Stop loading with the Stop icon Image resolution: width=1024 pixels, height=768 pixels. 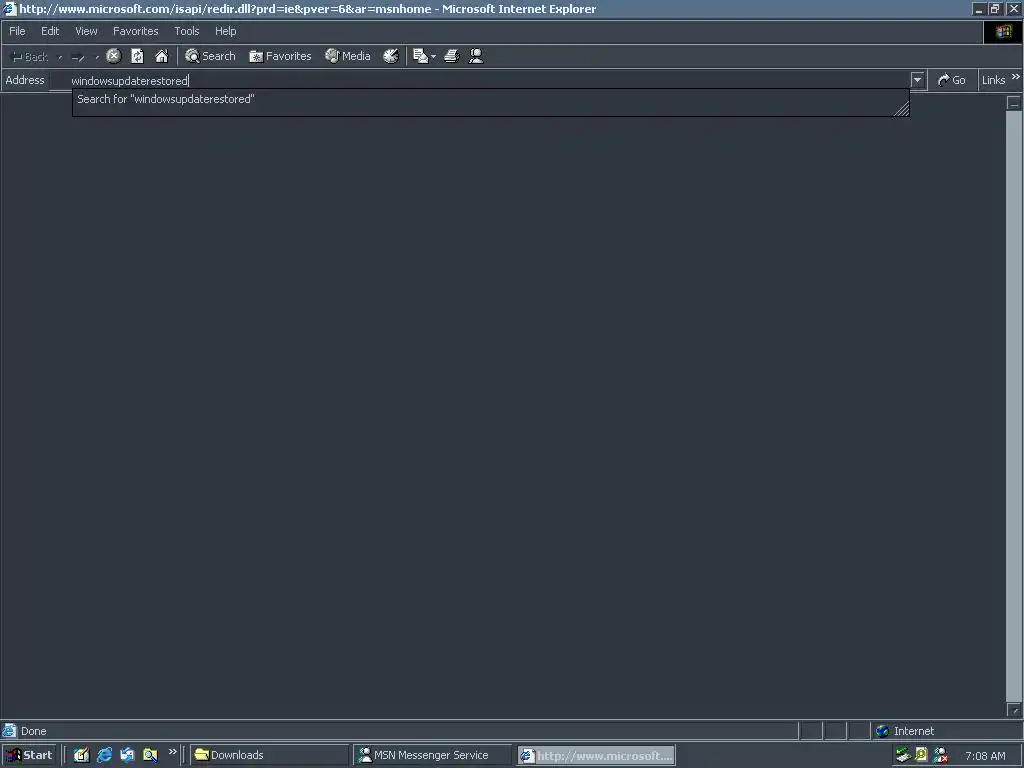[114, 56]
